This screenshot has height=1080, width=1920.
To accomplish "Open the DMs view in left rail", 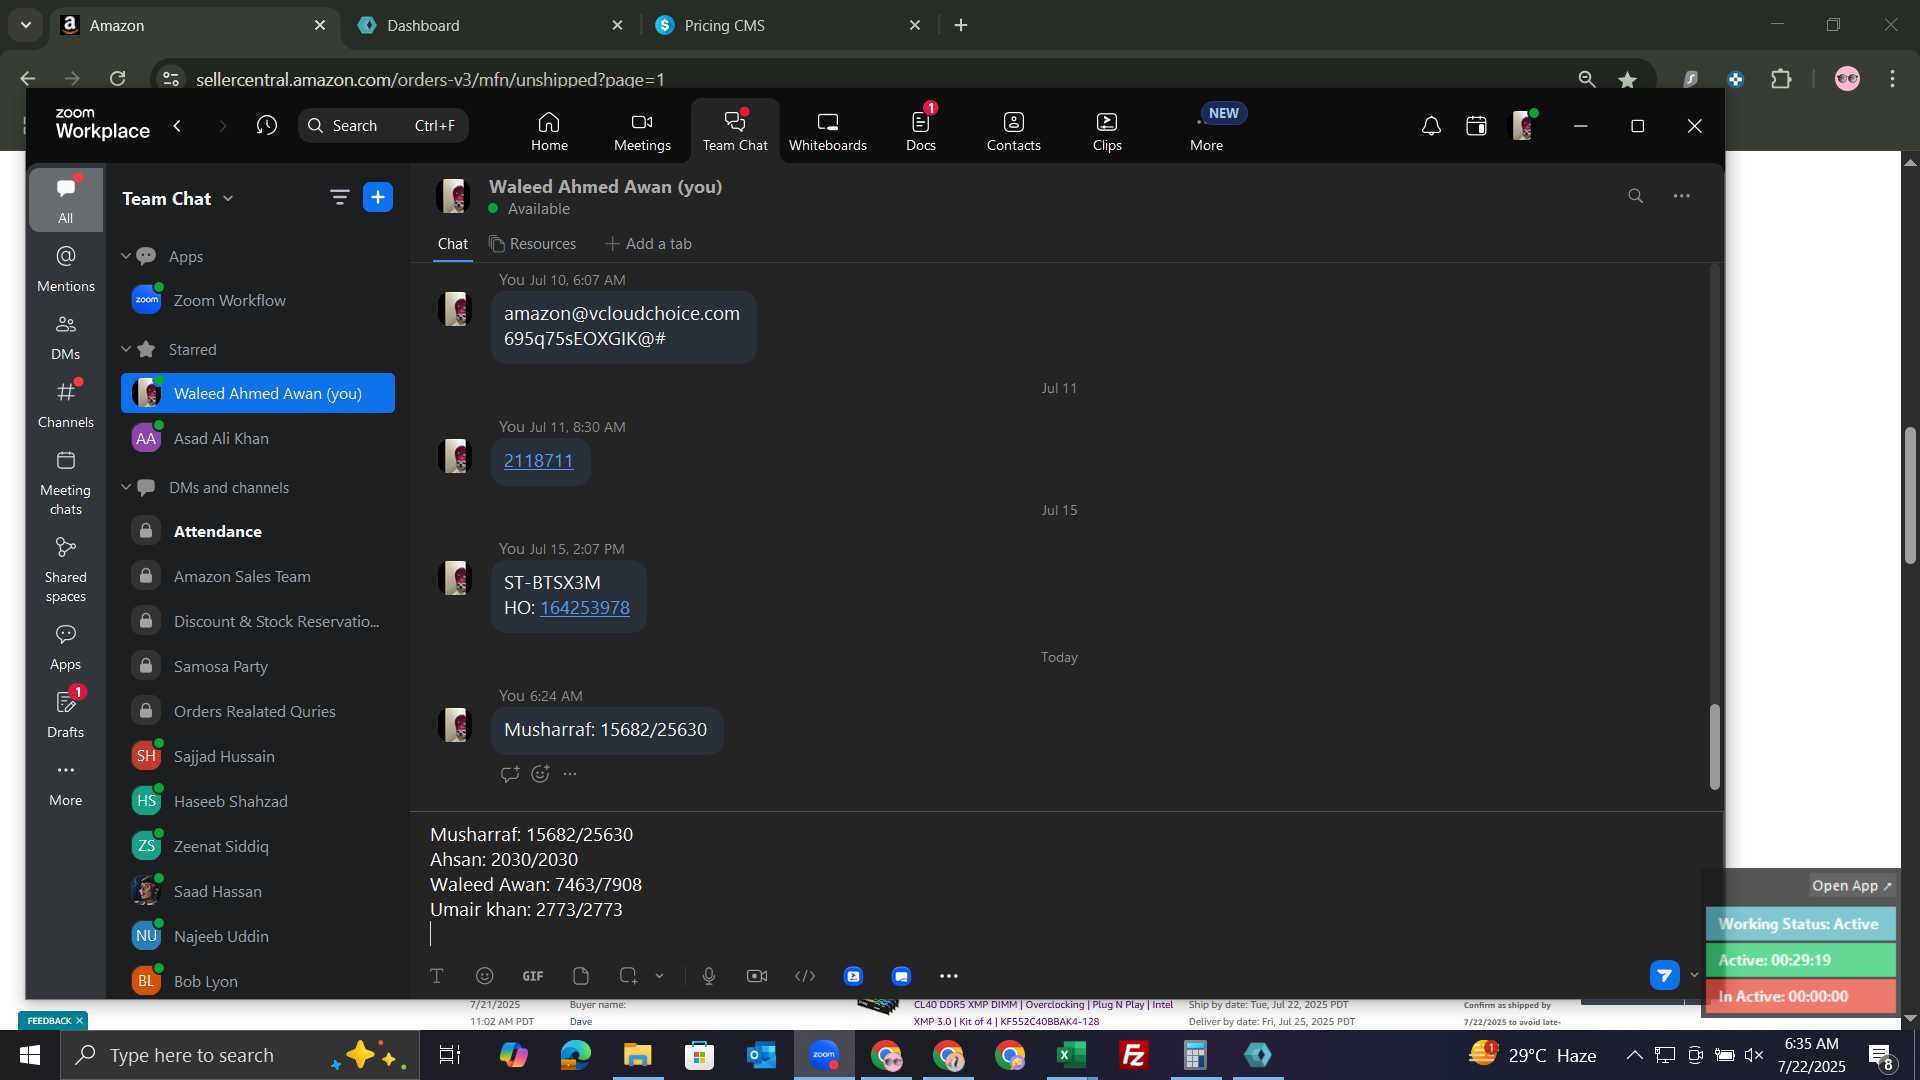I will [66, 337].
